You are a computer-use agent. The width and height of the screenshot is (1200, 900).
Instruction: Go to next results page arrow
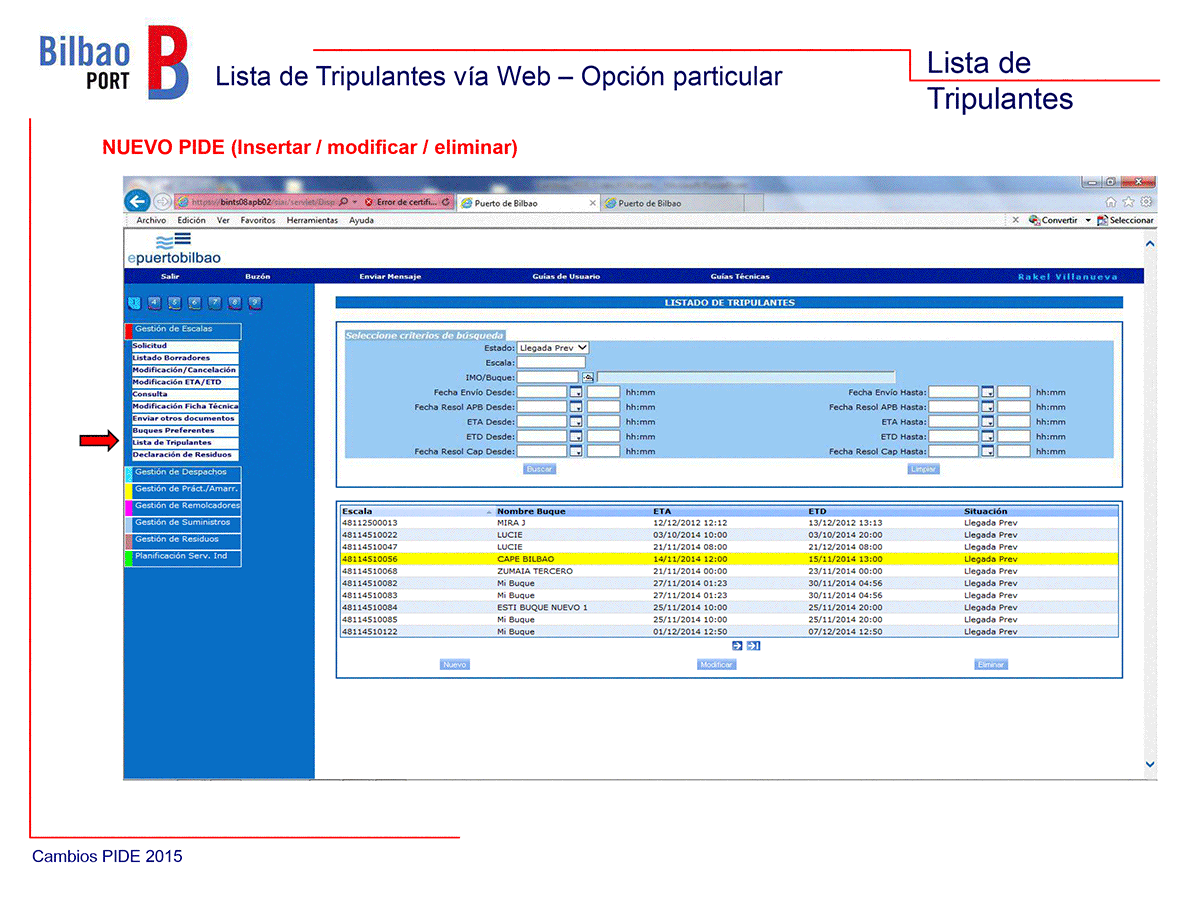[x=737, y=645]
